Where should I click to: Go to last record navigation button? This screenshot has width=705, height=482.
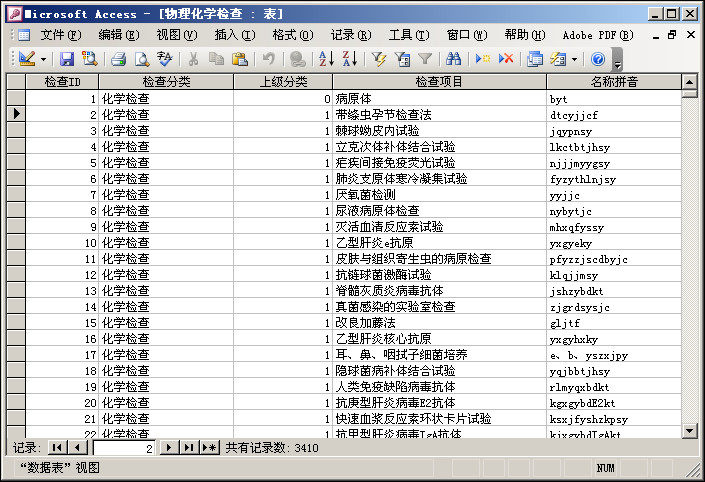pos(189,447)
